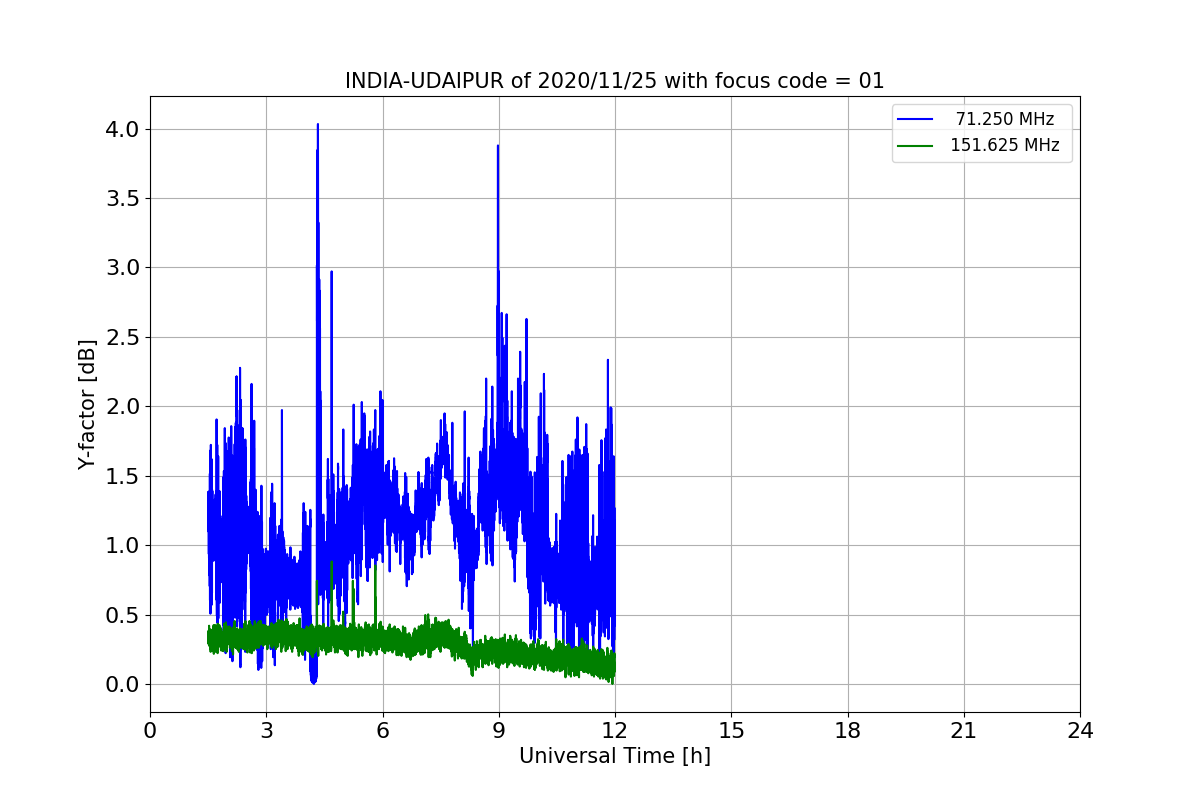Screen dimensions: 1200x800
Task: Click y-axis tick label 1.0
Action: pos(124,546)
